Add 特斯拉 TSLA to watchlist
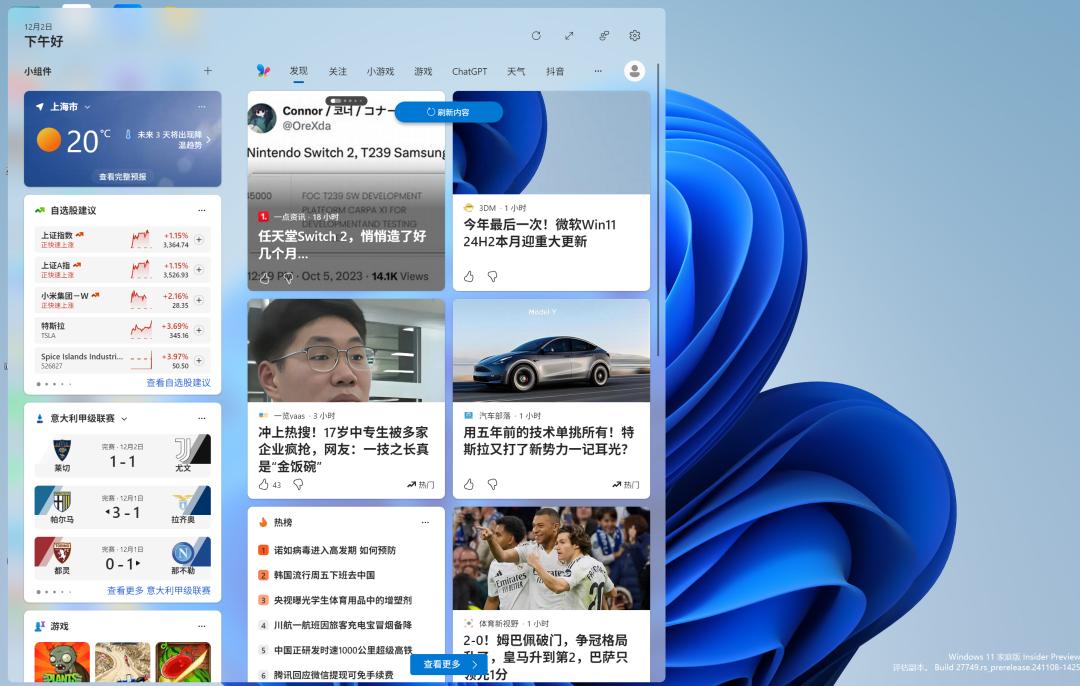This screenshot has height=686, width=1080. tap(199, 331)
